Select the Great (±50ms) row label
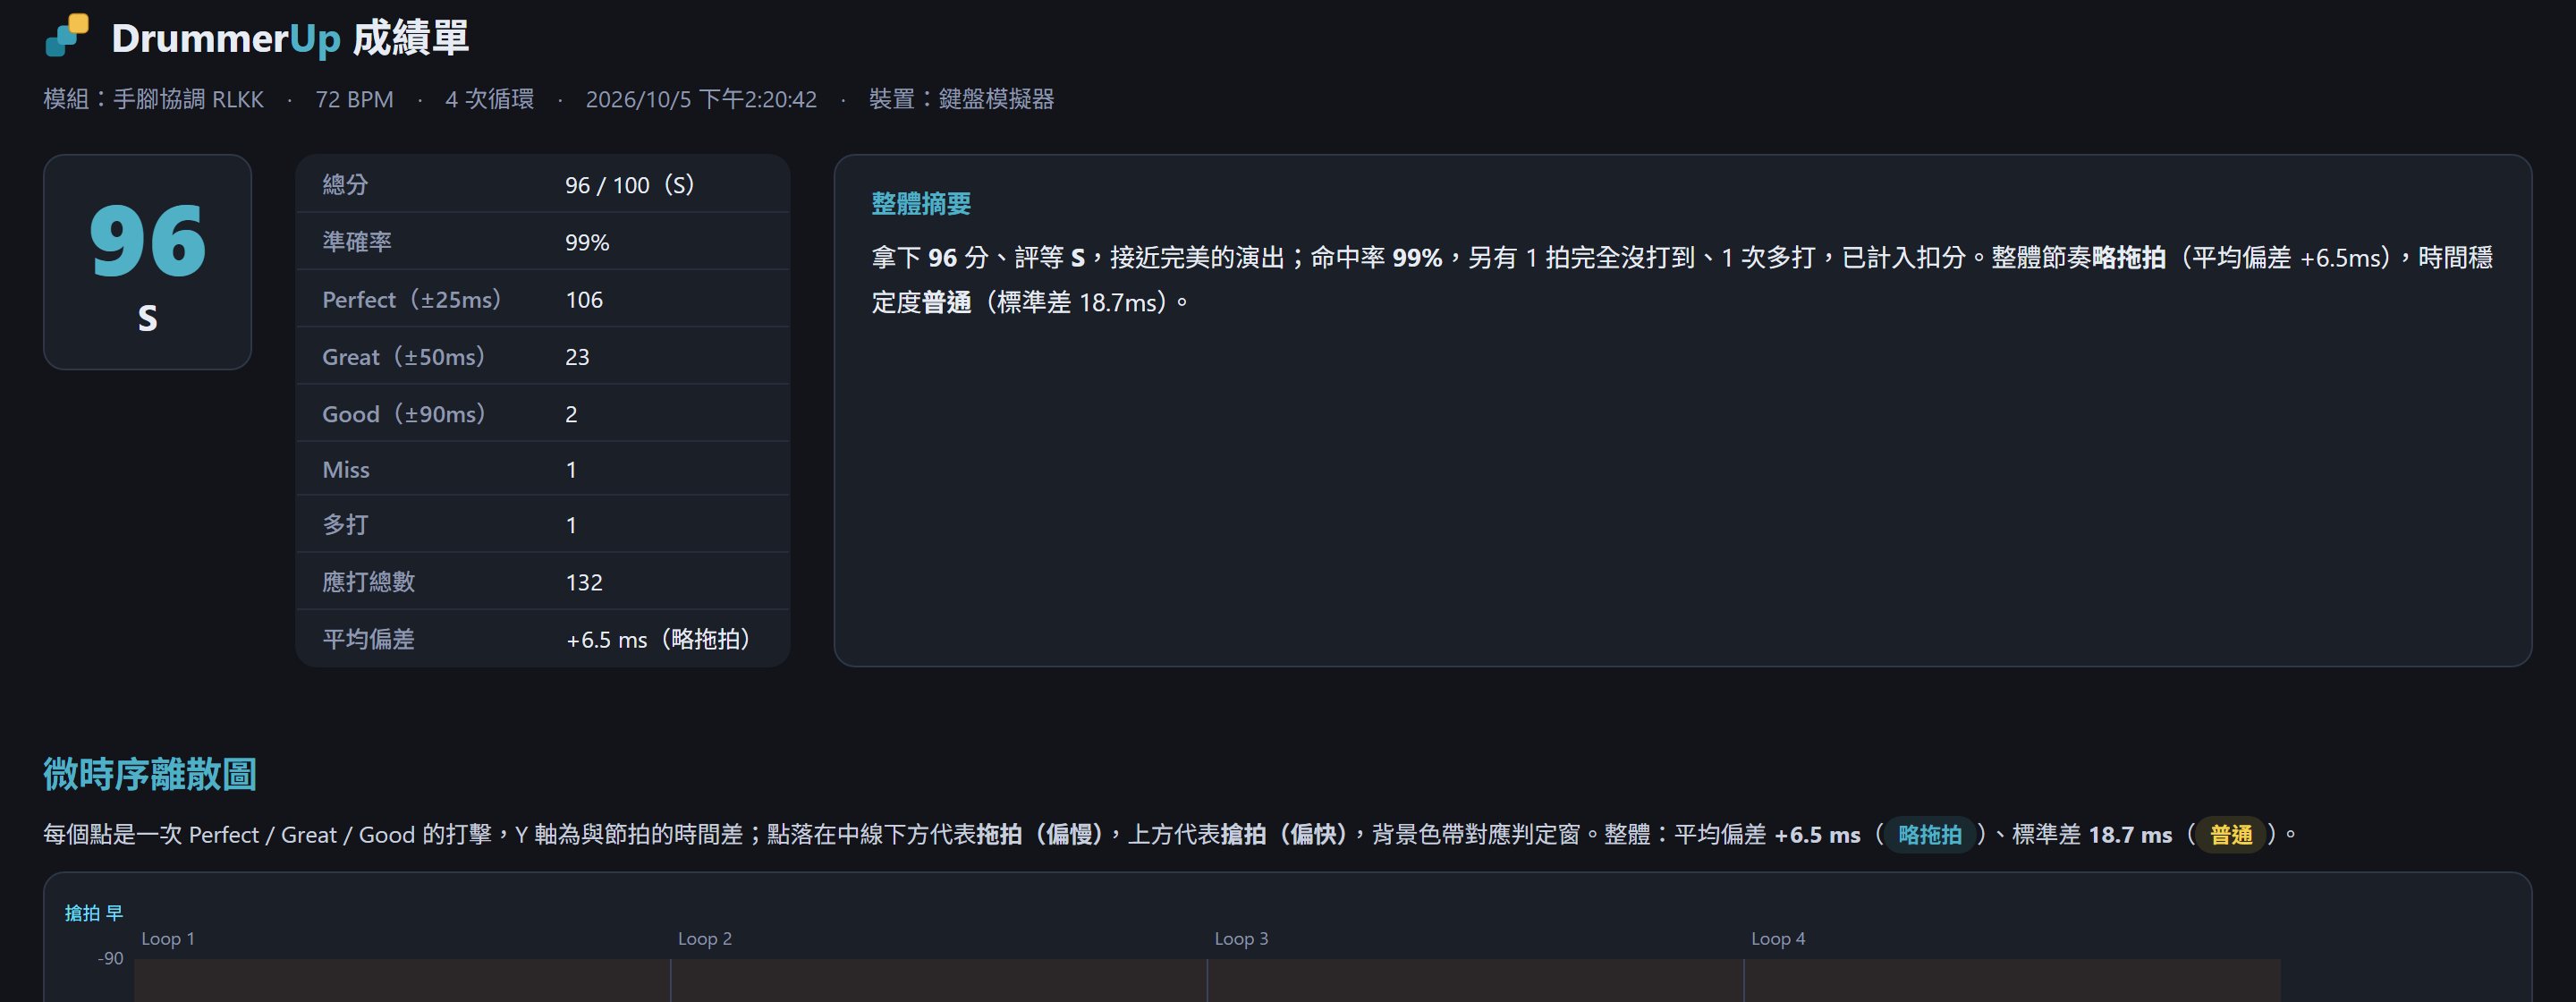2576x1002 pixels. (404, 356)
